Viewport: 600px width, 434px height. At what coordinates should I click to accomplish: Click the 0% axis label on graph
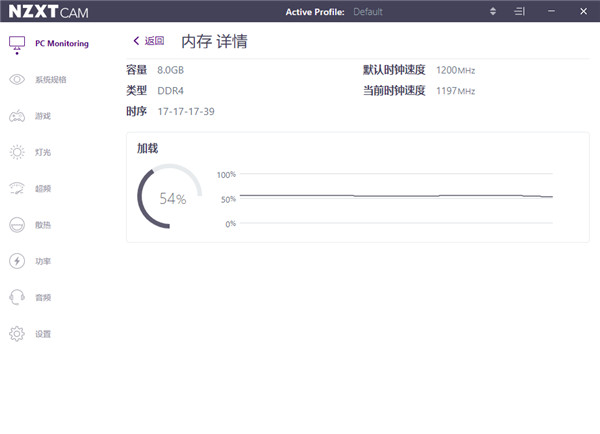(230, 224)
